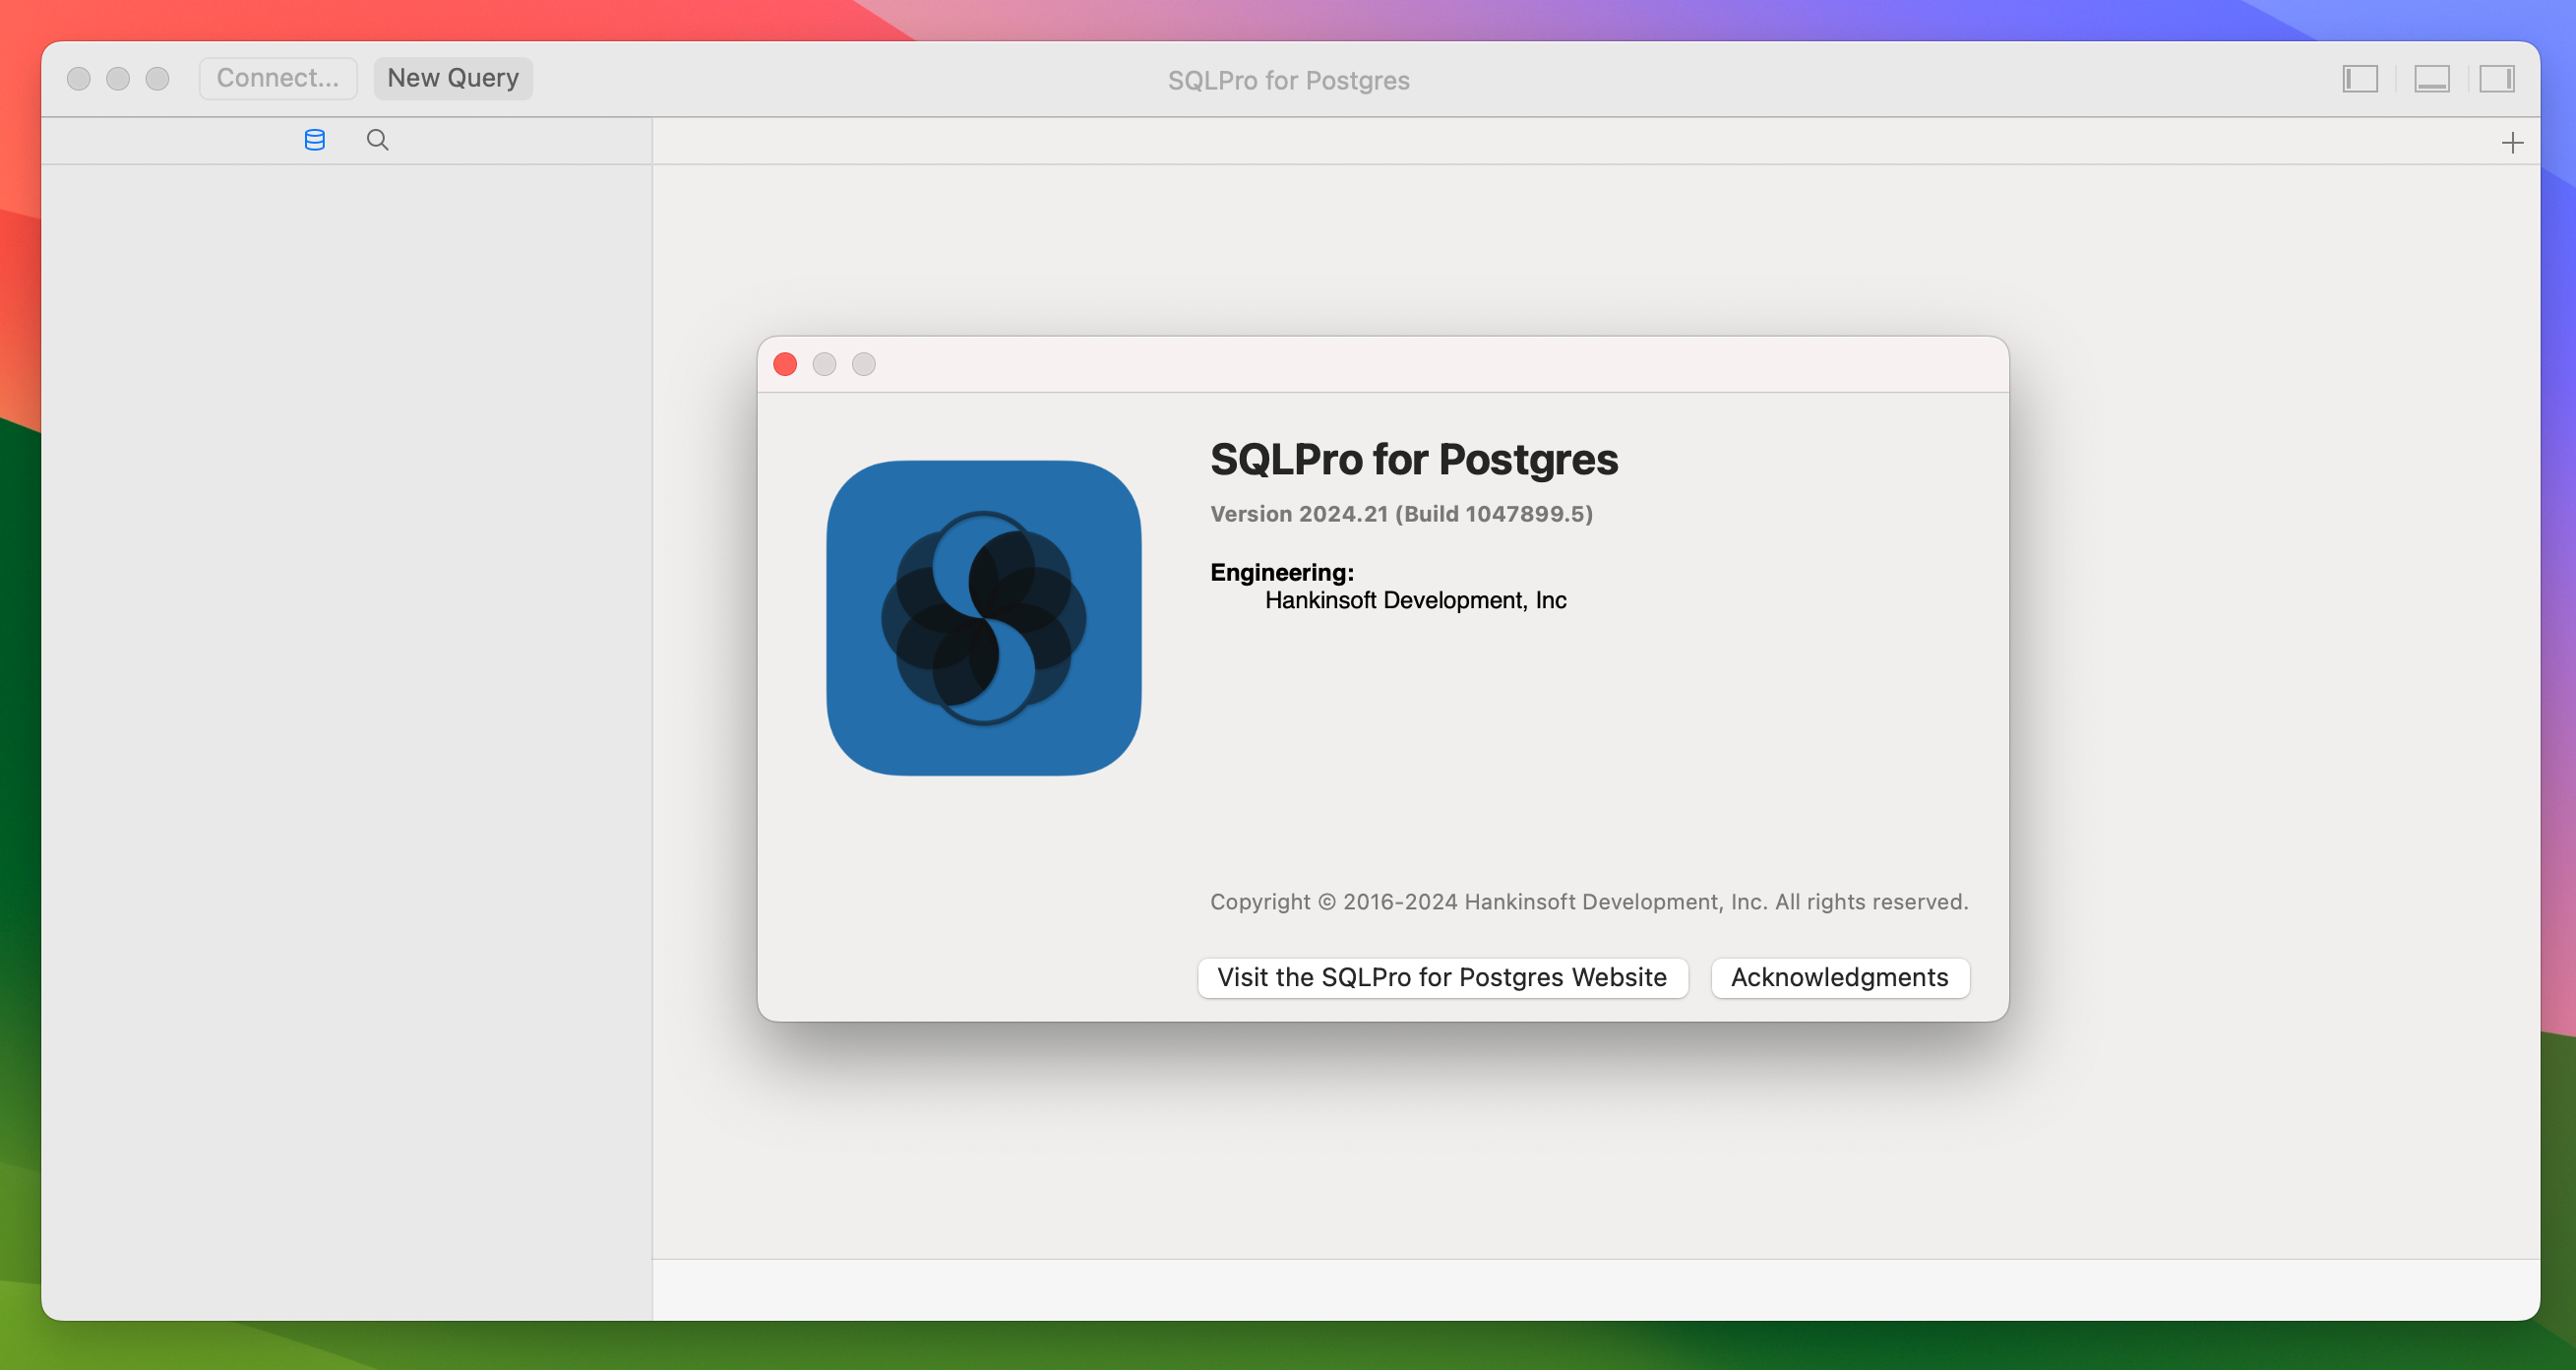Click the yellow minimize window button
The image size is (2576, 1370).
pos(827,365)
